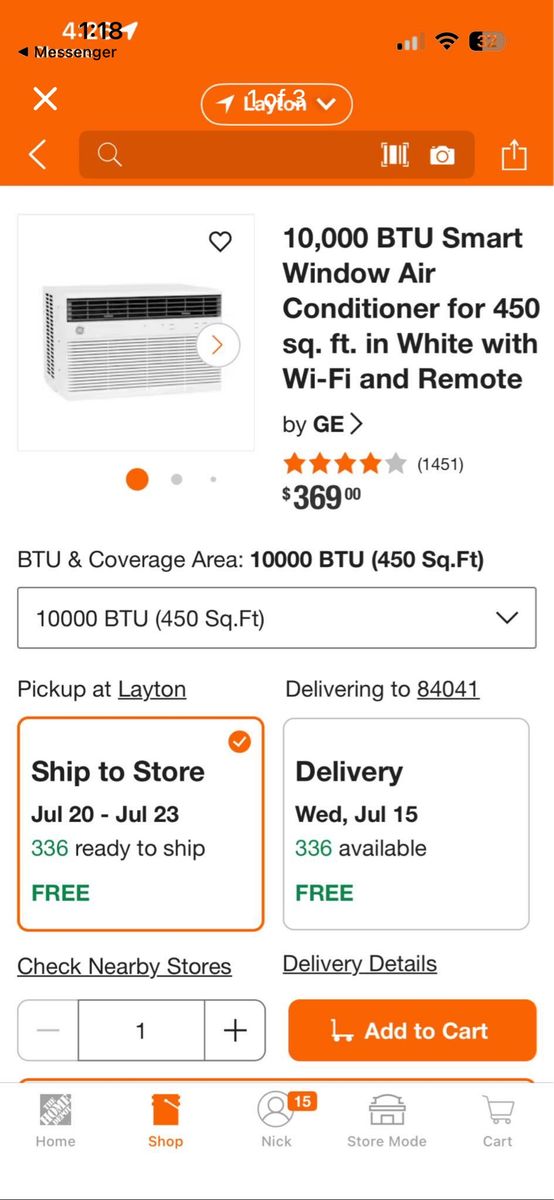The image size is (554, 1200).
Task: Tap the share icon at top right
Action: coord(513,155)
